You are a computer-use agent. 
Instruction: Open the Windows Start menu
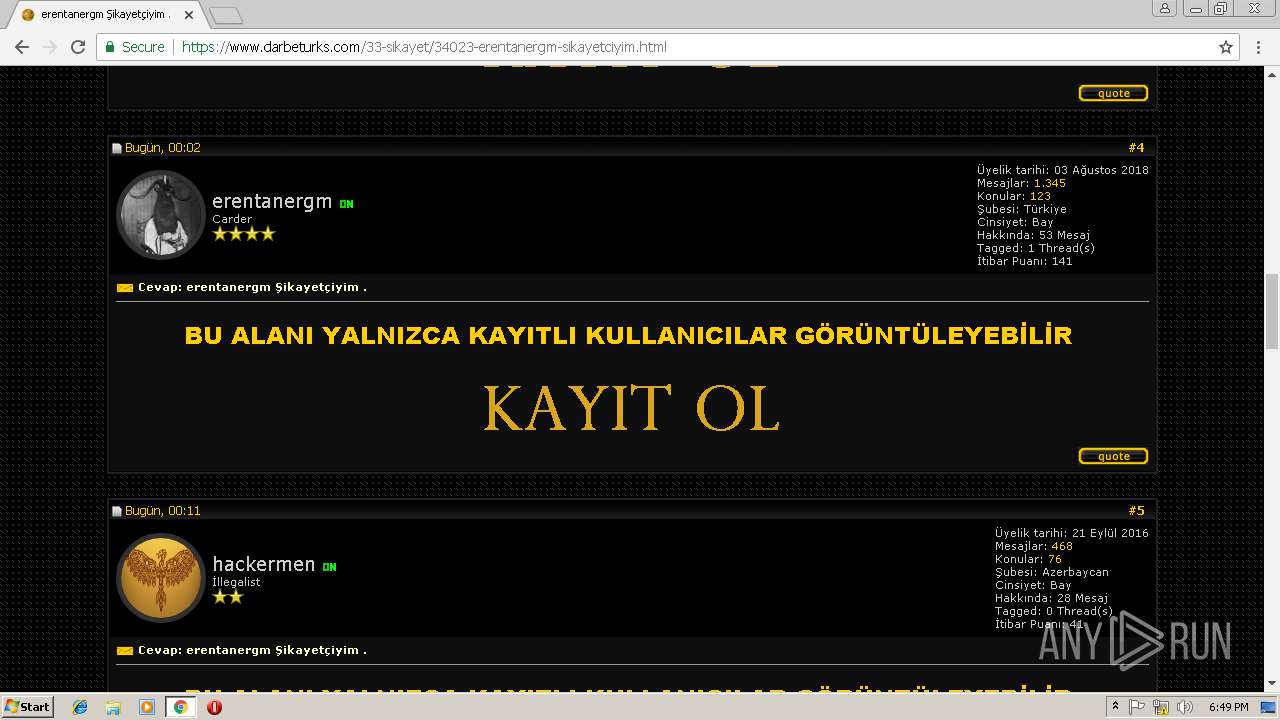(28, 706)
